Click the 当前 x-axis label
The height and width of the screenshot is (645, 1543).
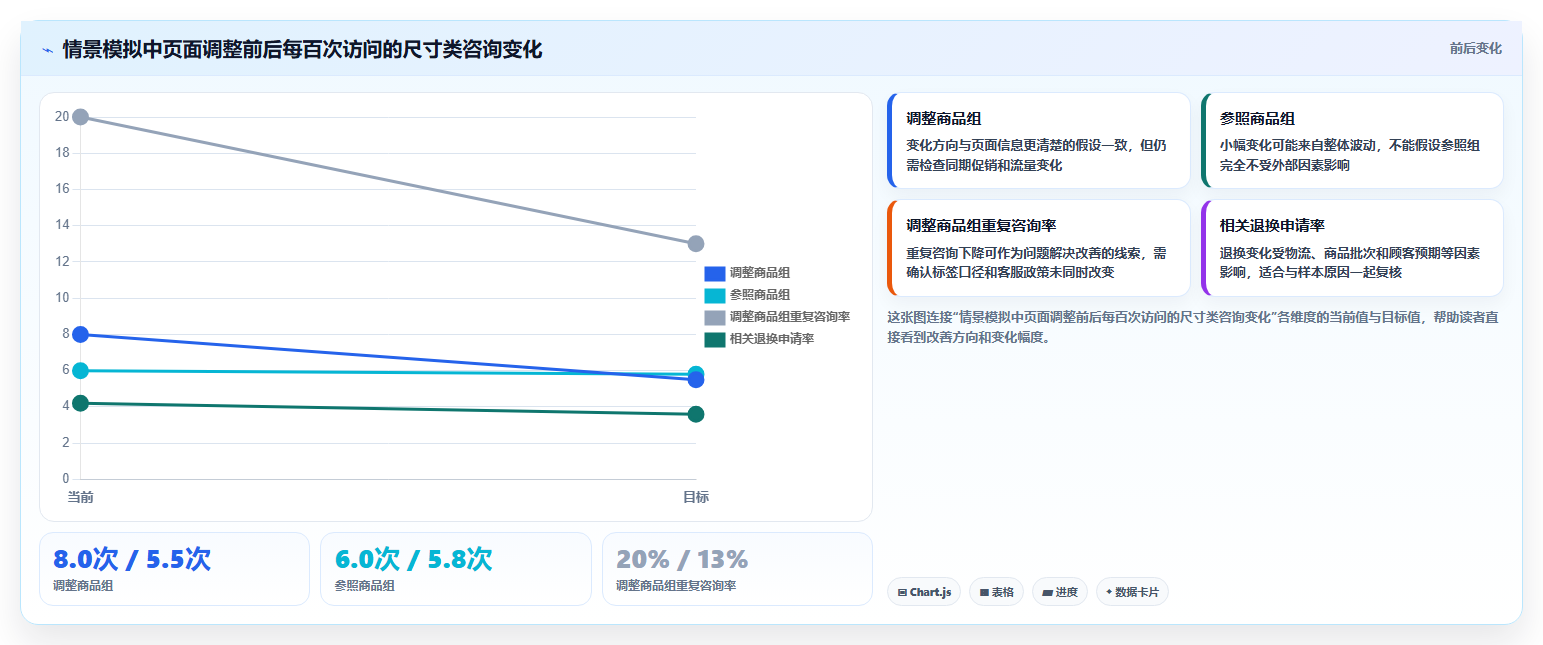(x=81, y=497)
